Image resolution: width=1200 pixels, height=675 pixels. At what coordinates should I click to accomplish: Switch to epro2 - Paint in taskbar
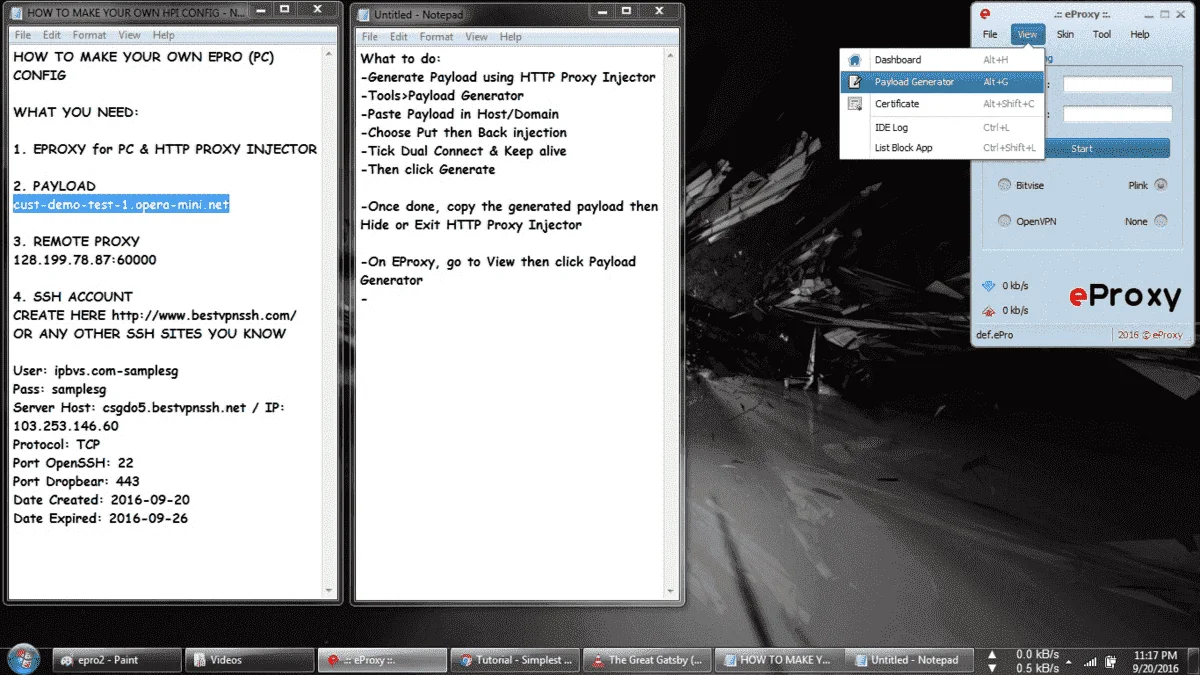tap(117, 660)
